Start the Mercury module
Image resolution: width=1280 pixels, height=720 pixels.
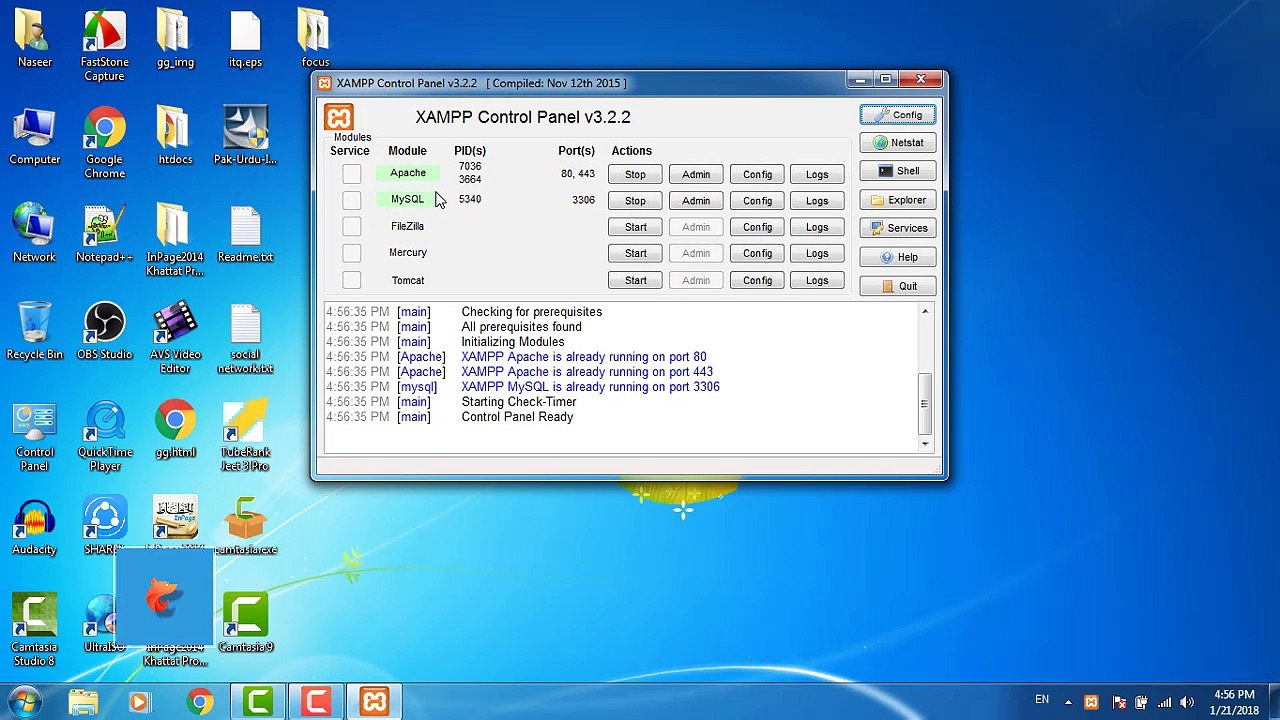(635, 253)
